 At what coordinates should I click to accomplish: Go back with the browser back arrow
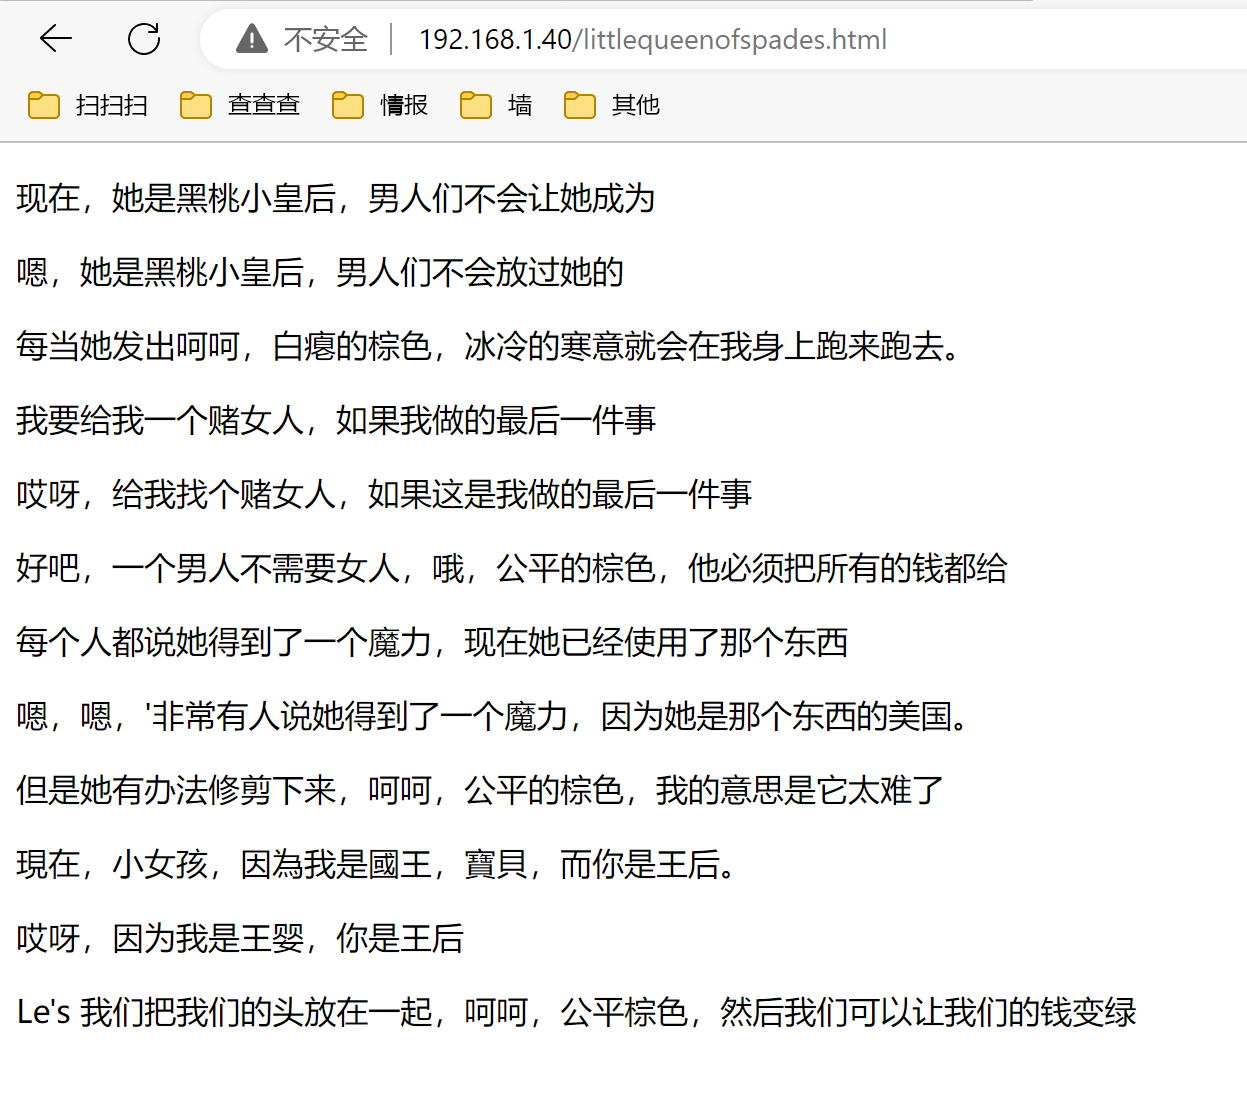pos(56,39)
